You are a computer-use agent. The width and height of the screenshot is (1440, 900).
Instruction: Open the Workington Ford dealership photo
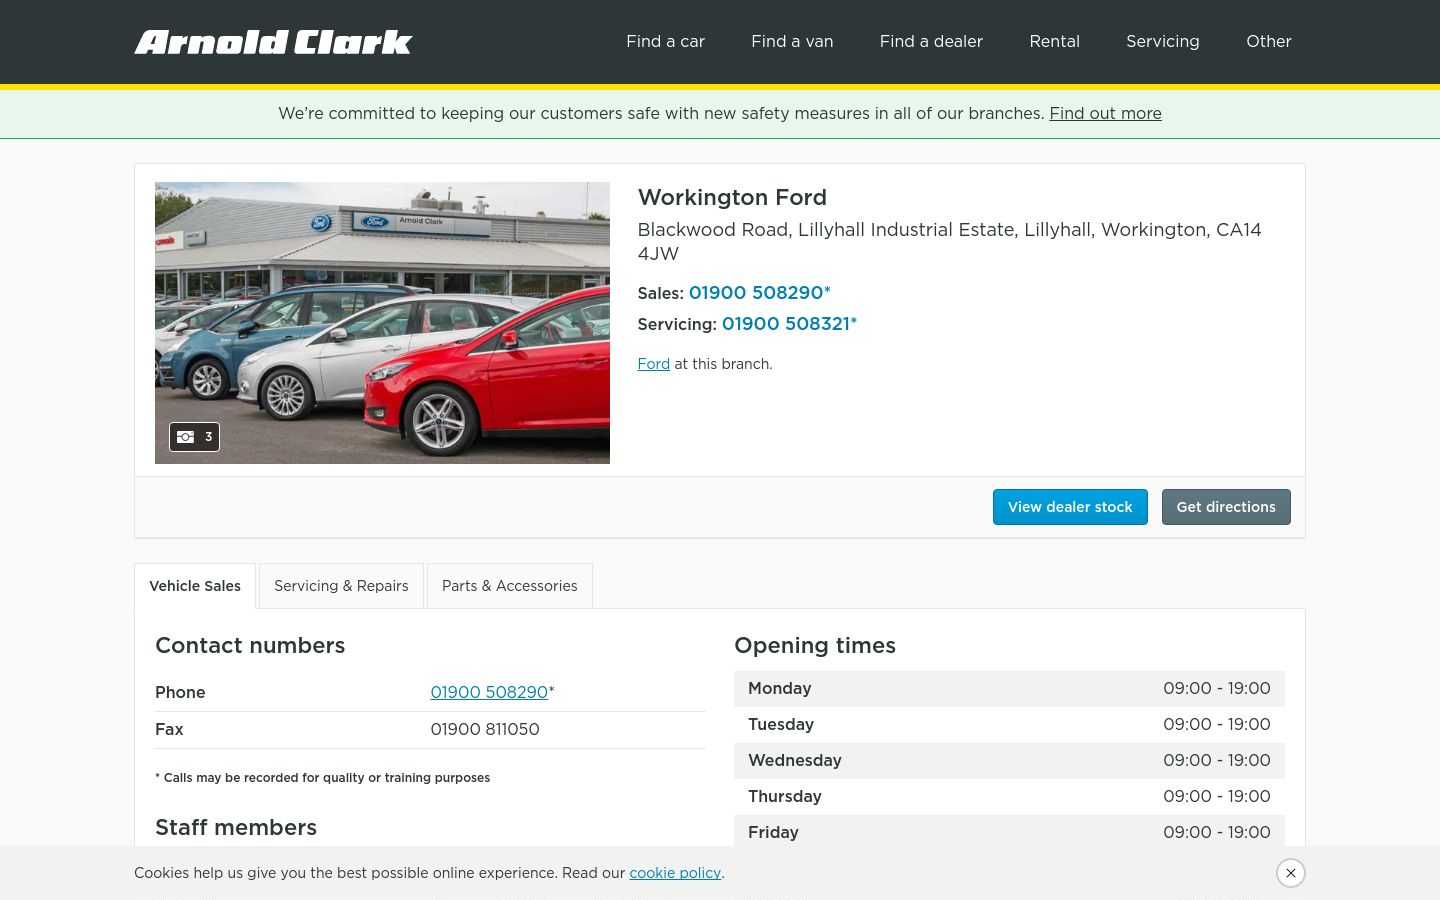tap(382, 323)
